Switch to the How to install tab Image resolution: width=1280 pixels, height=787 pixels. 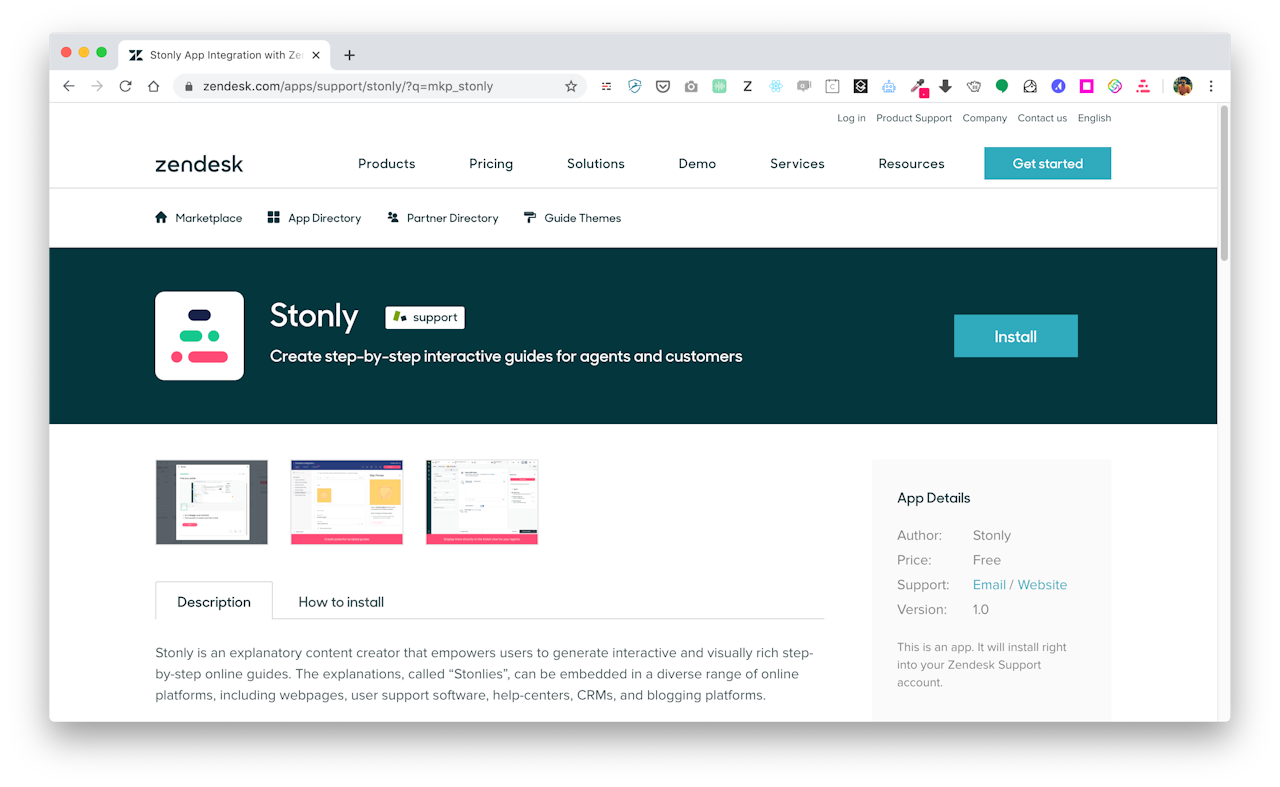click(341, 601)
